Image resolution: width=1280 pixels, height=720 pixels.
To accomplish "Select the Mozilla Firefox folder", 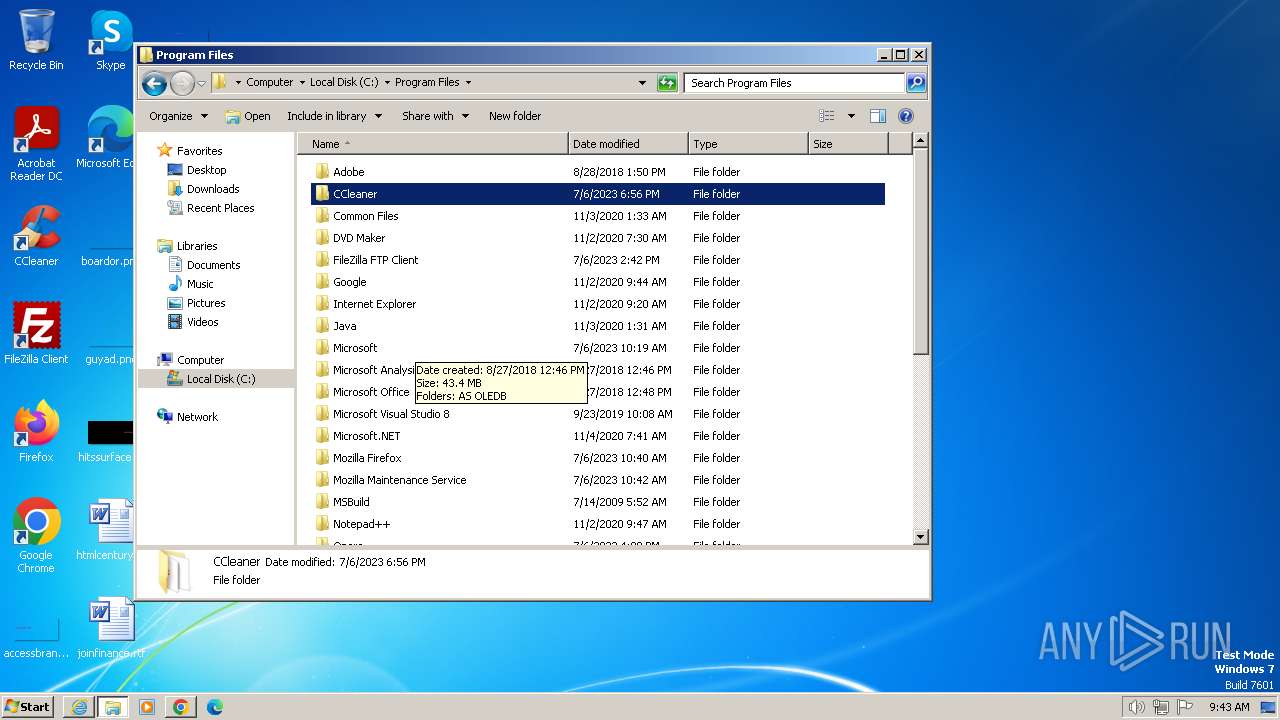I will pos(598,458).
